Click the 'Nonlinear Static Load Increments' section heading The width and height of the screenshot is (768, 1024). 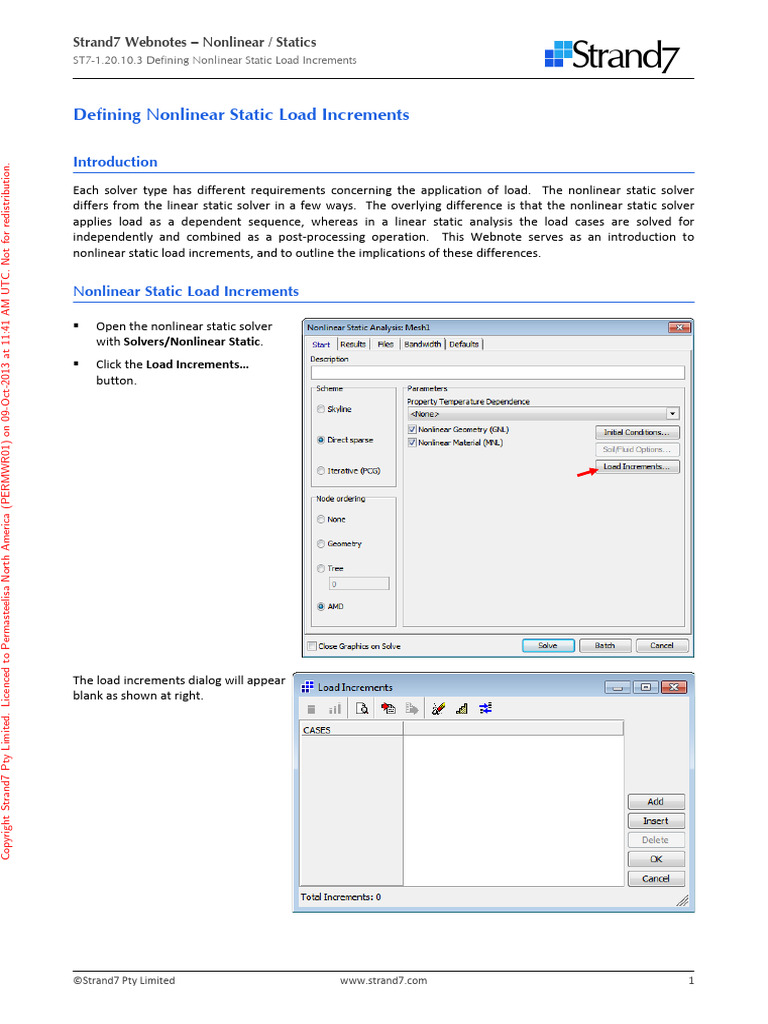[186, 291]
